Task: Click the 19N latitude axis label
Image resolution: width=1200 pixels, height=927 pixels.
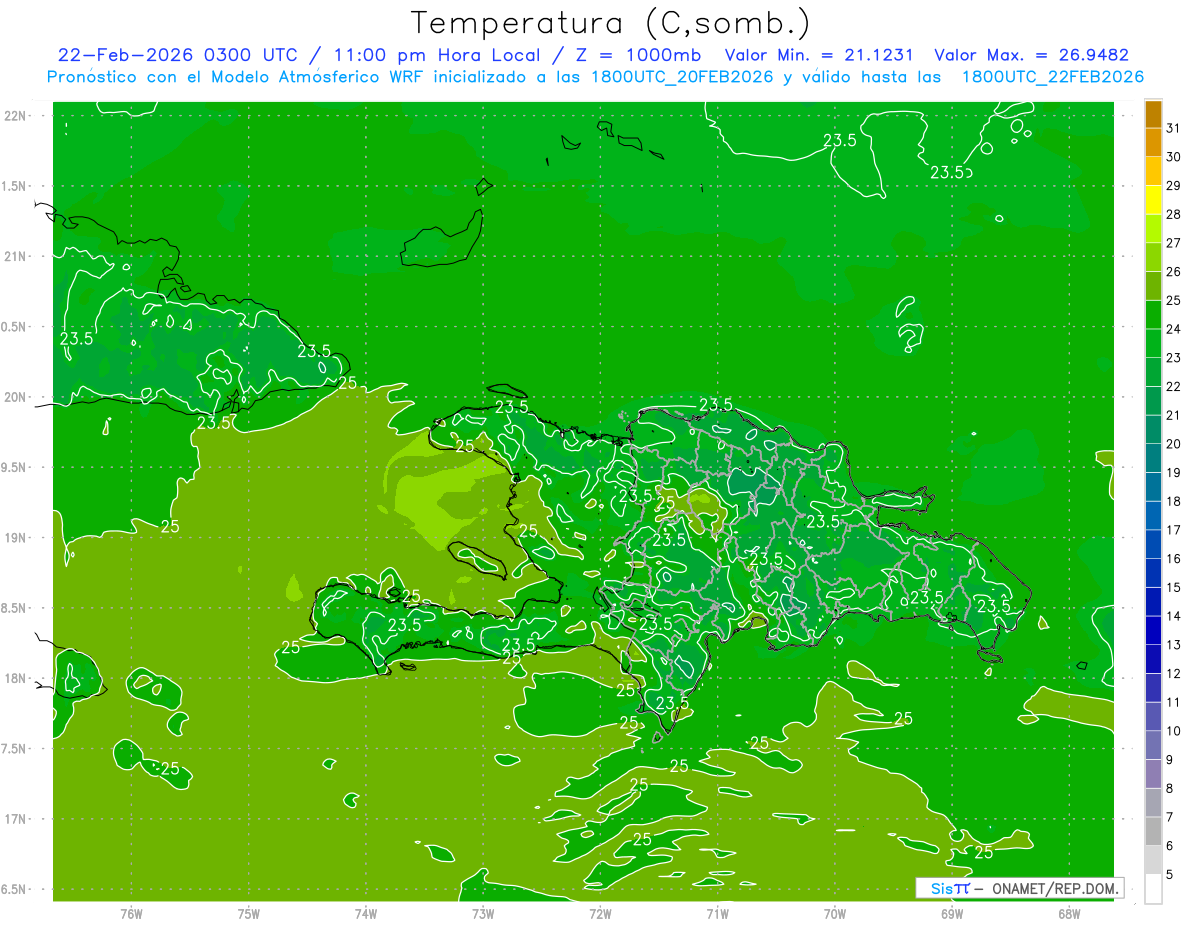Action: point(15,538)
